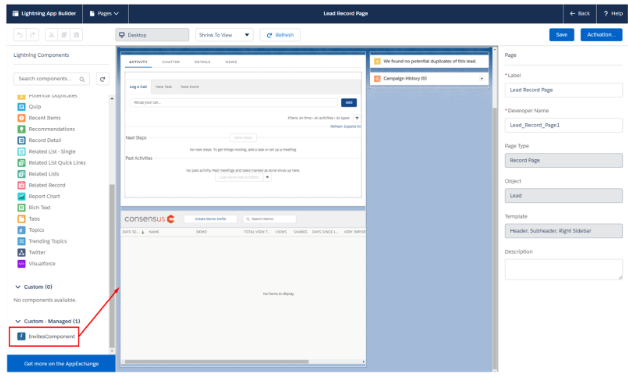
Task: Click the canvas horizontal scrollbar
Action: tap(217, 361)
